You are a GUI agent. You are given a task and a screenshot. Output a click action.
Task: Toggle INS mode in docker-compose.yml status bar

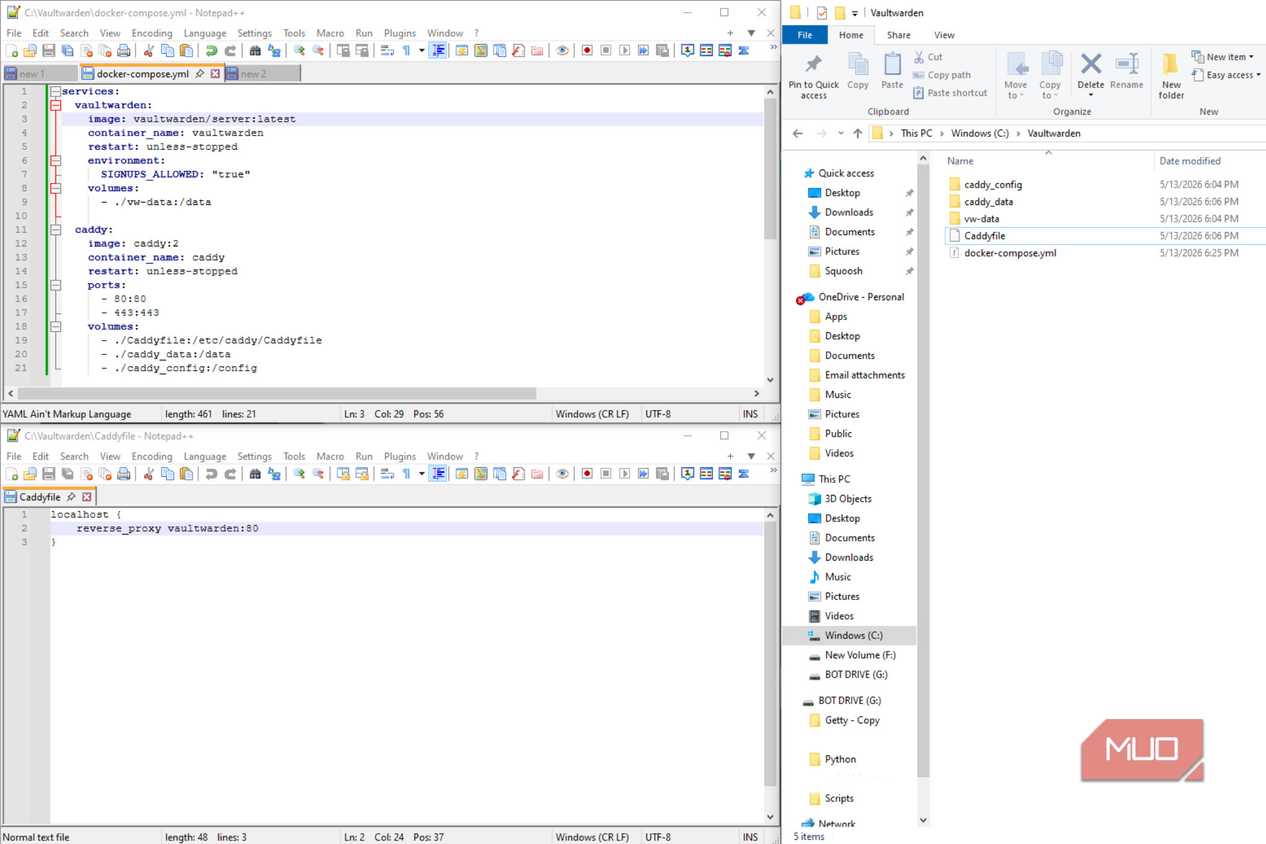(750, 414)
